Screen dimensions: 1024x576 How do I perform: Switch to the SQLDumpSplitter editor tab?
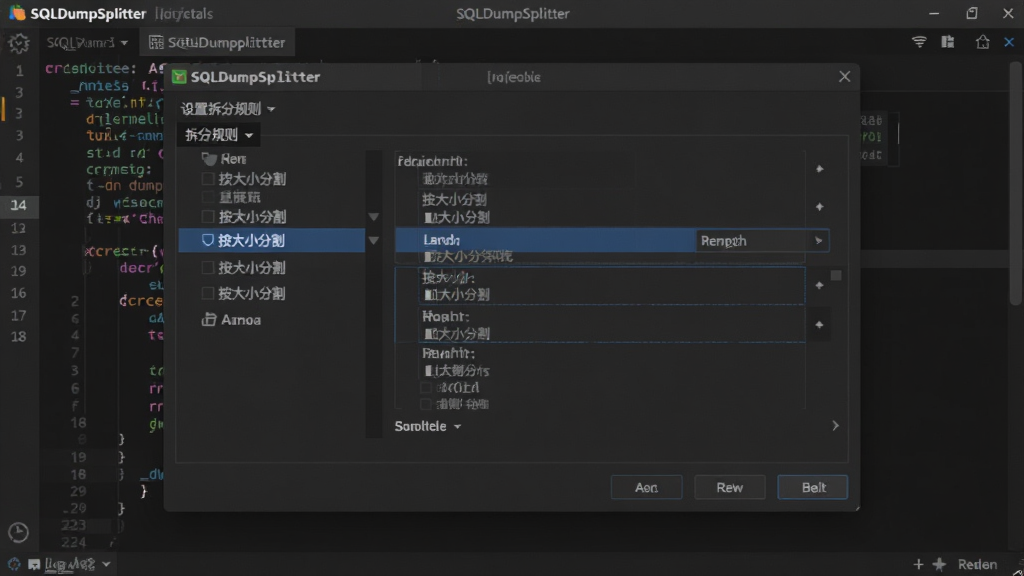[217, 42]
